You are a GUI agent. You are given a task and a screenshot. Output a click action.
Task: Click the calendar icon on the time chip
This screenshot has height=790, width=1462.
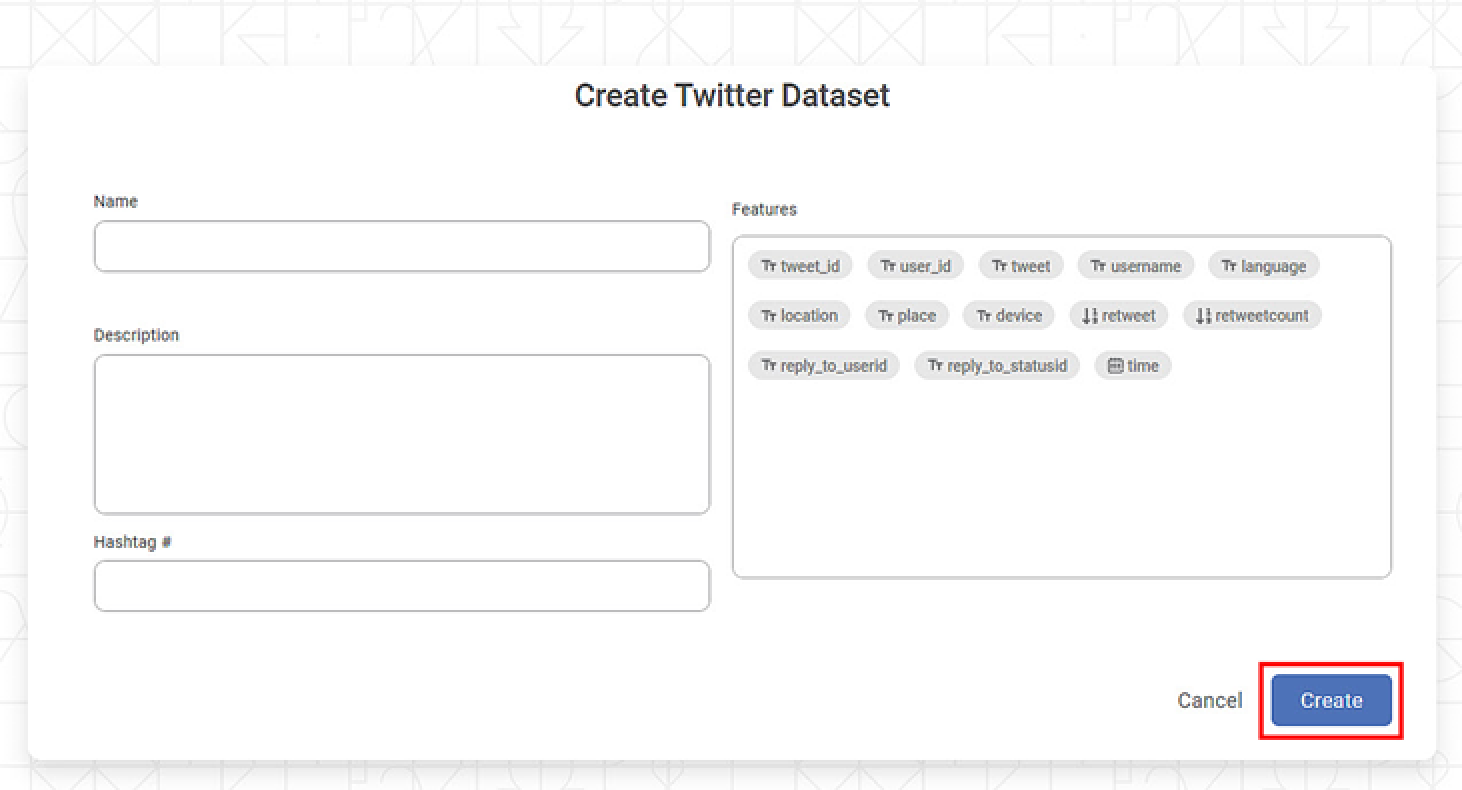pos(1115,365)
